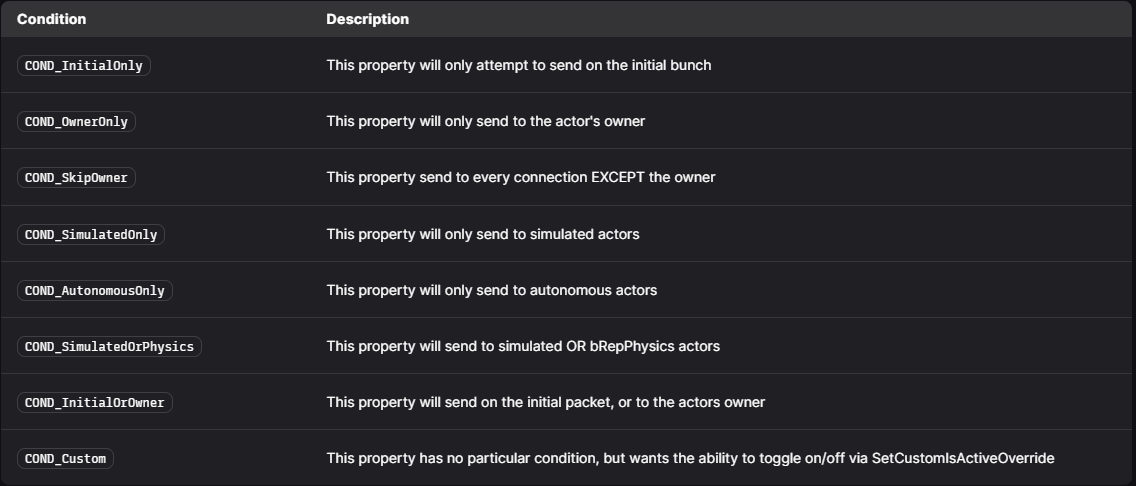Image resolution: width=1136 pixels, height=486 pixels.
Task: Click the COND_InitialOrOwner code tag
Action: point(95,402)
